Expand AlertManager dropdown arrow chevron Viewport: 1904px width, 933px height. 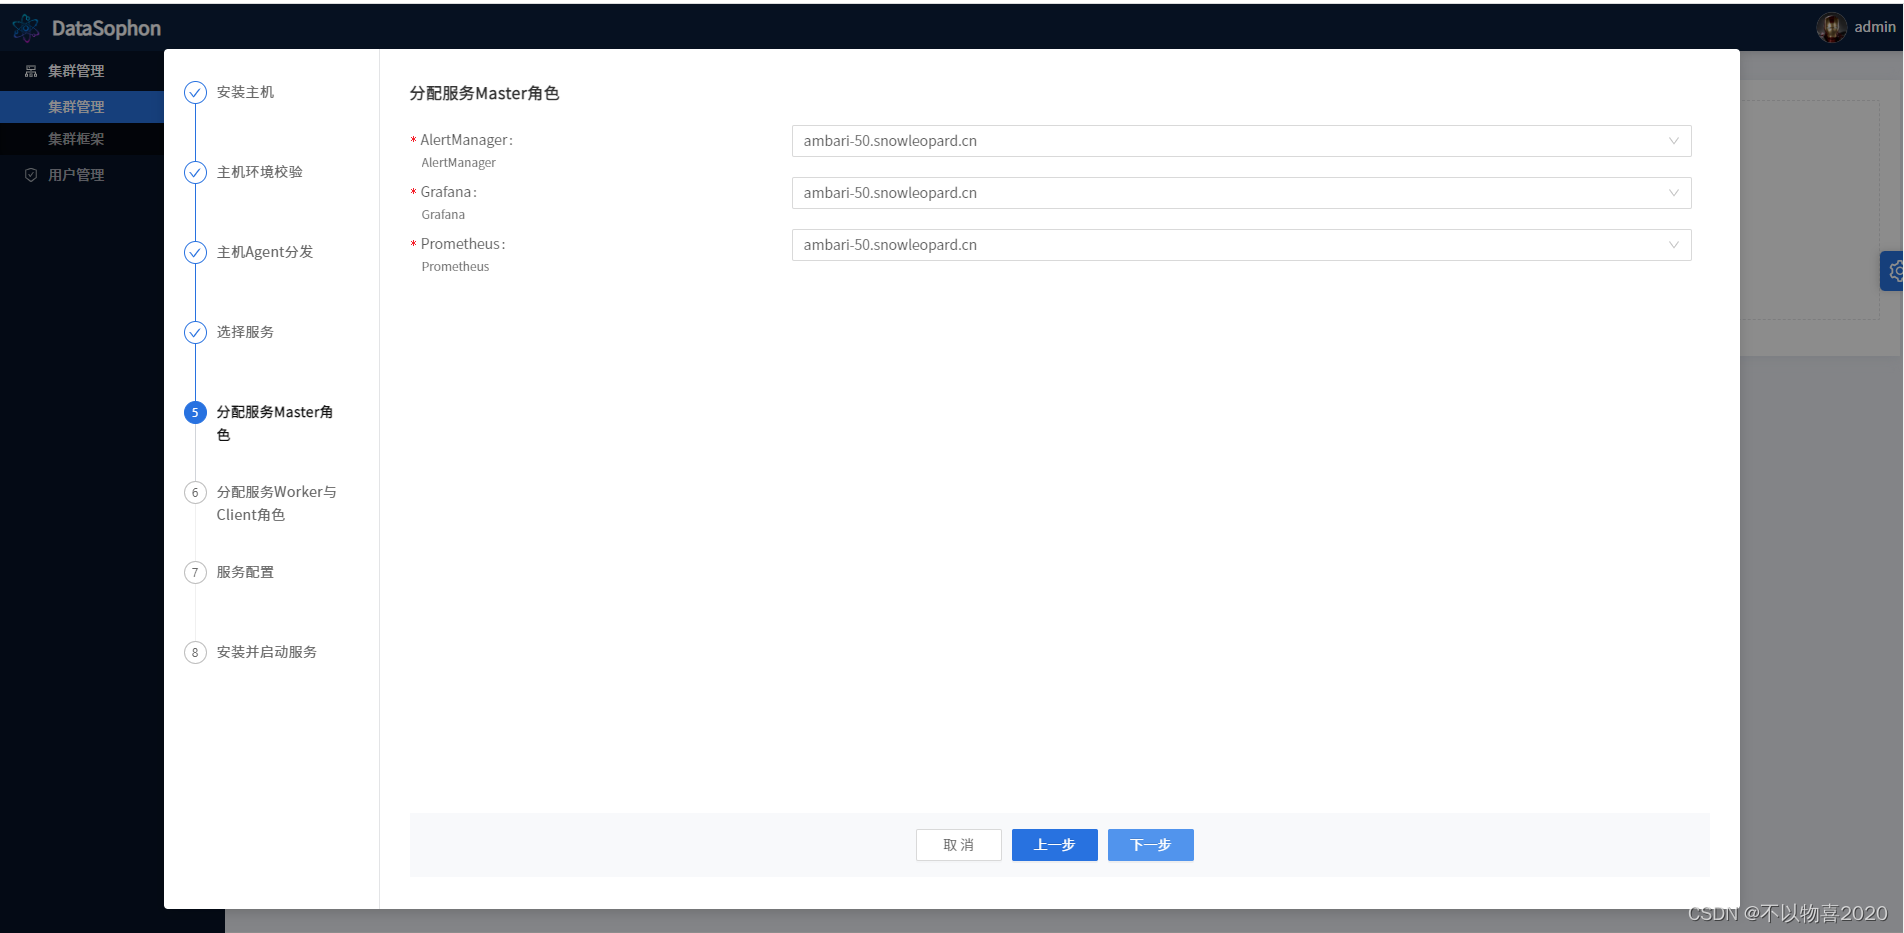[x=1673, y=141]
